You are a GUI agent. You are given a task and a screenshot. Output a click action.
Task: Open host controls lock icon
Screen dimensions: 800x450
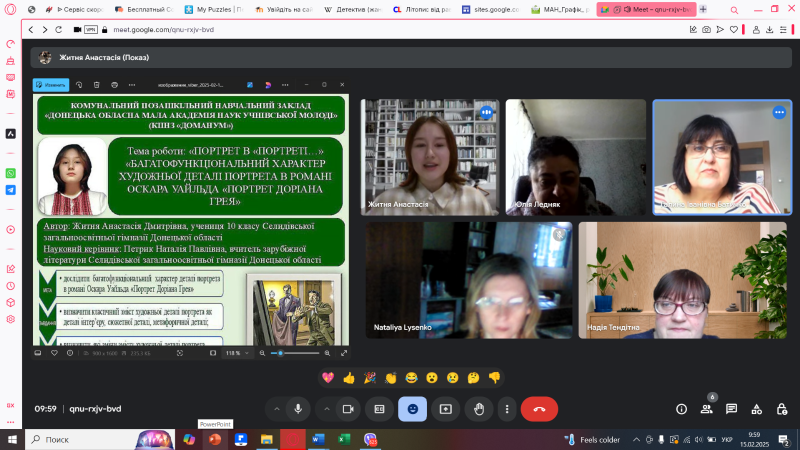click(781, 408)
